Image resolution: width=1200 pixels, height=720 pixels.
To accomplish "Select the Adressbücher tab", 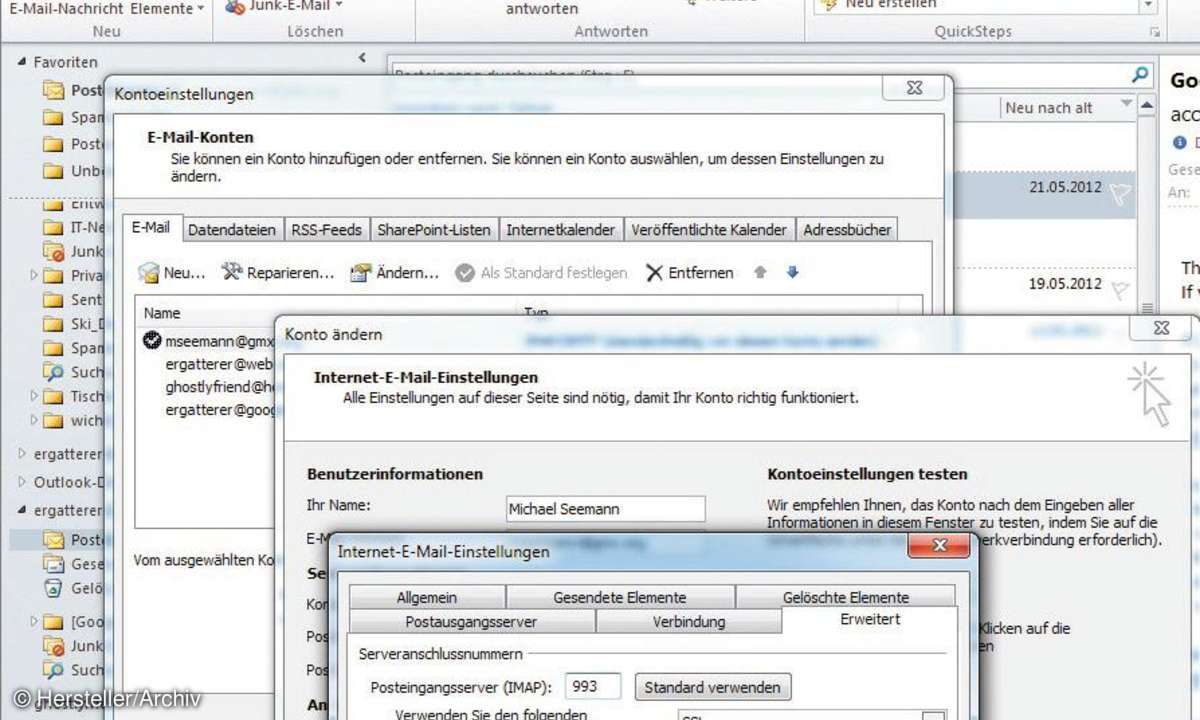I will click(x=847, y=229).
